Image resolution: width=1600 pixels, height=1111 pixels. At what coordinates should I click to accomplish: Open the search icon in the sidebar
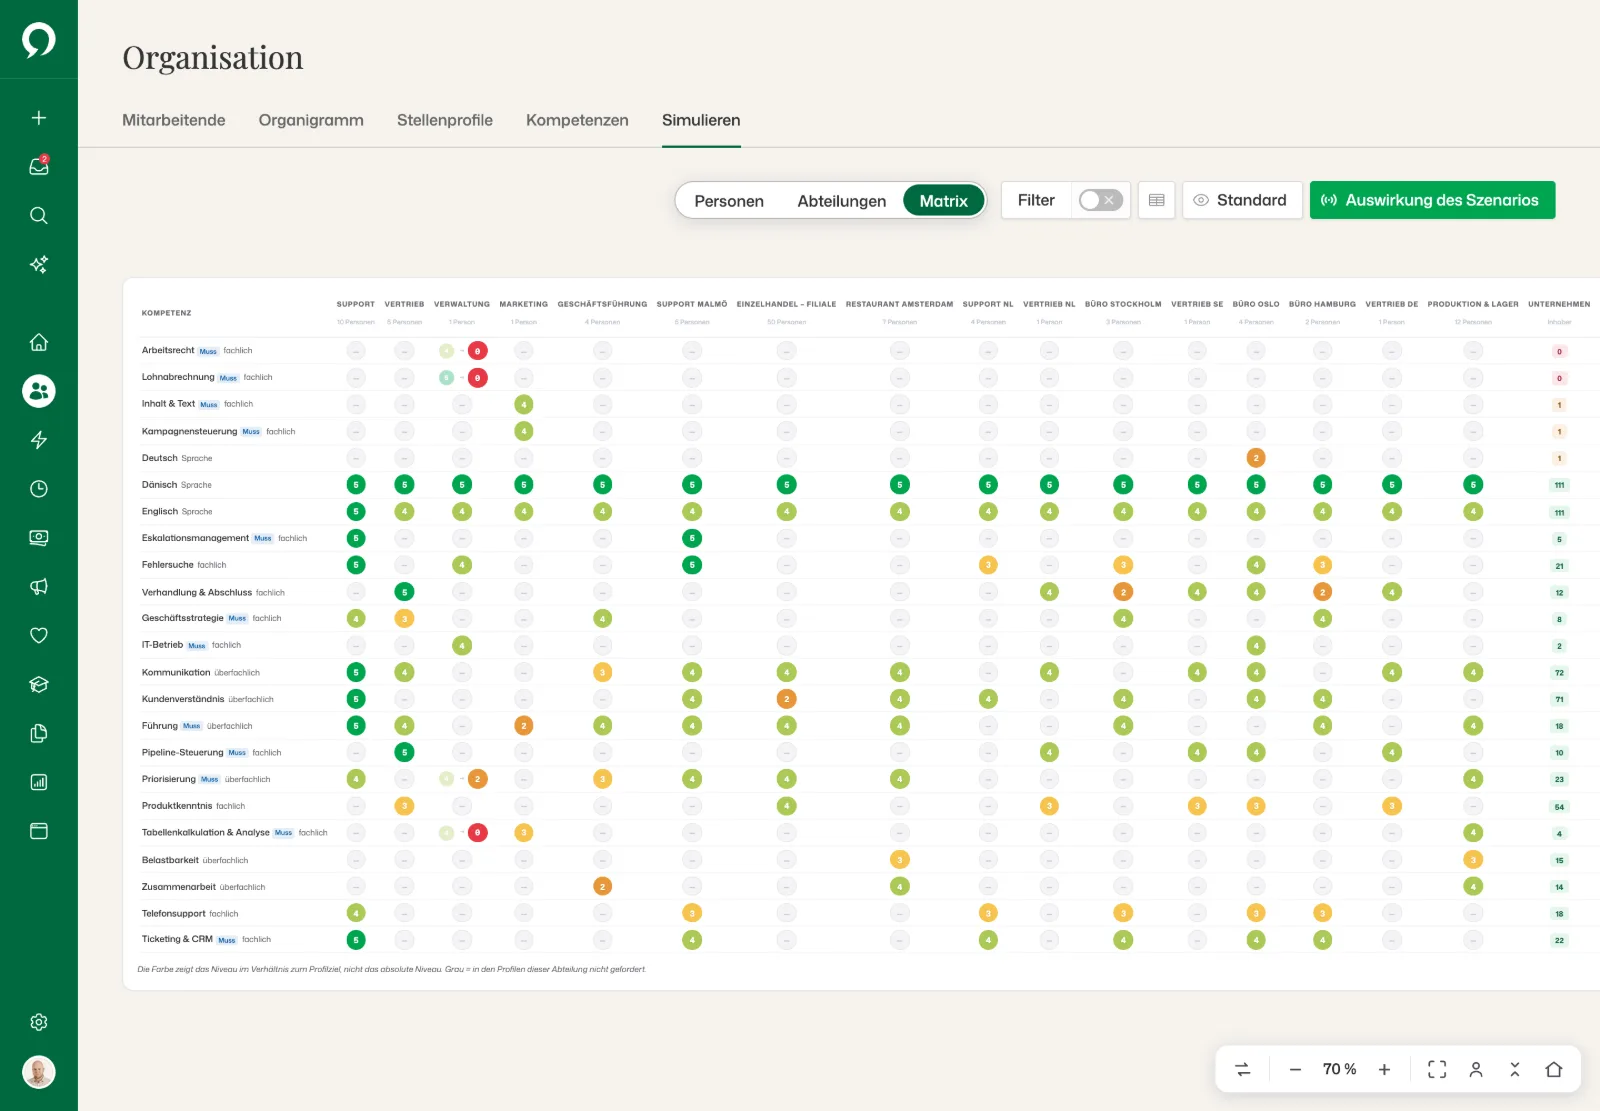pyautogui.click(x=39, y=216)
